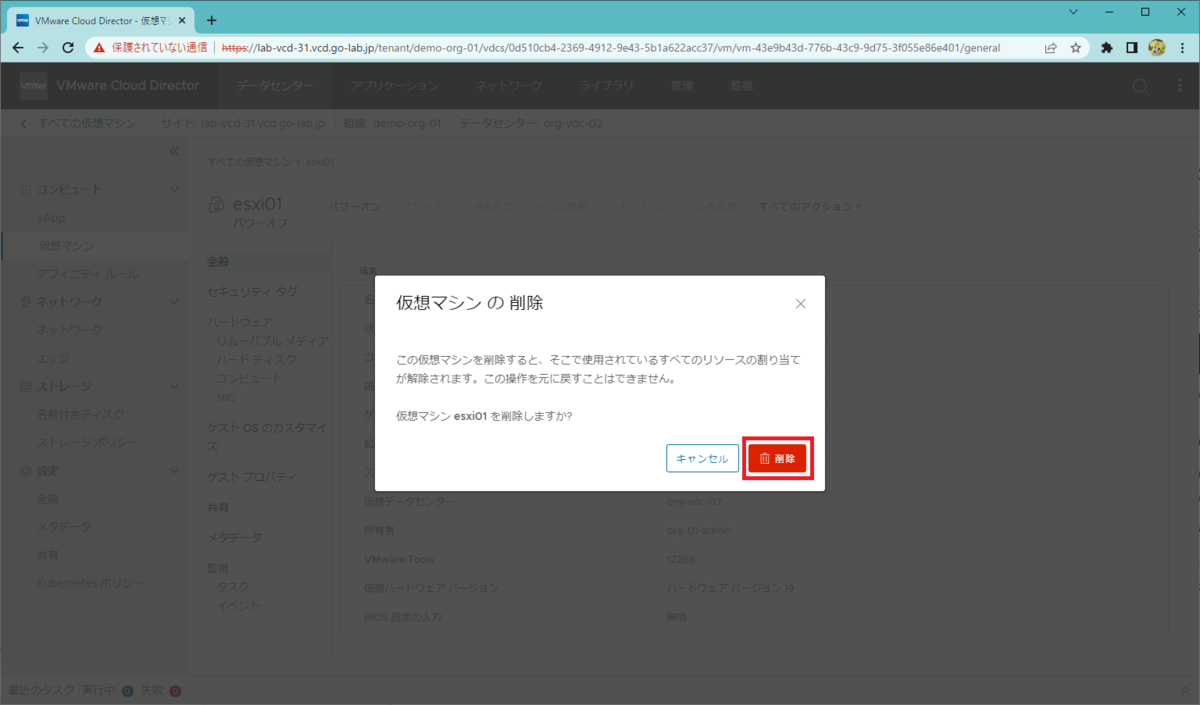Collapse the ネットワーク sidebar section
Viewport: 1200px width, 705px height.
click(x=173, y=301)
